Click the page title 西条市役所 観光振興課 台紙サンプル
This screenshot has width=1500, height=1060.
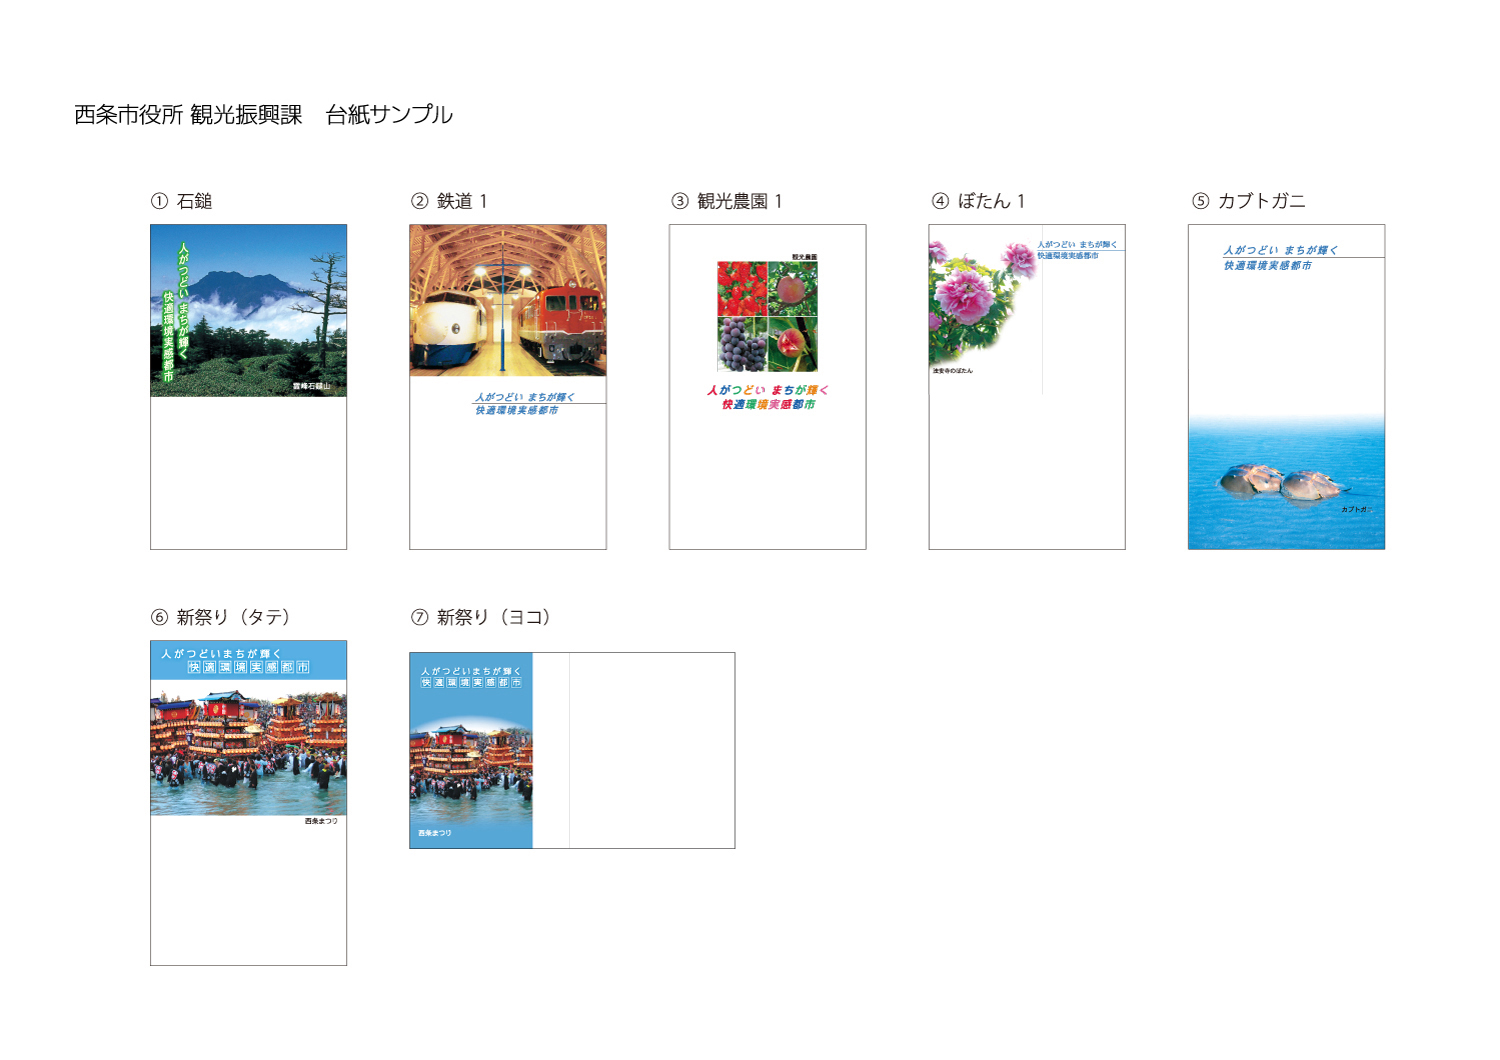pos(263,115)
